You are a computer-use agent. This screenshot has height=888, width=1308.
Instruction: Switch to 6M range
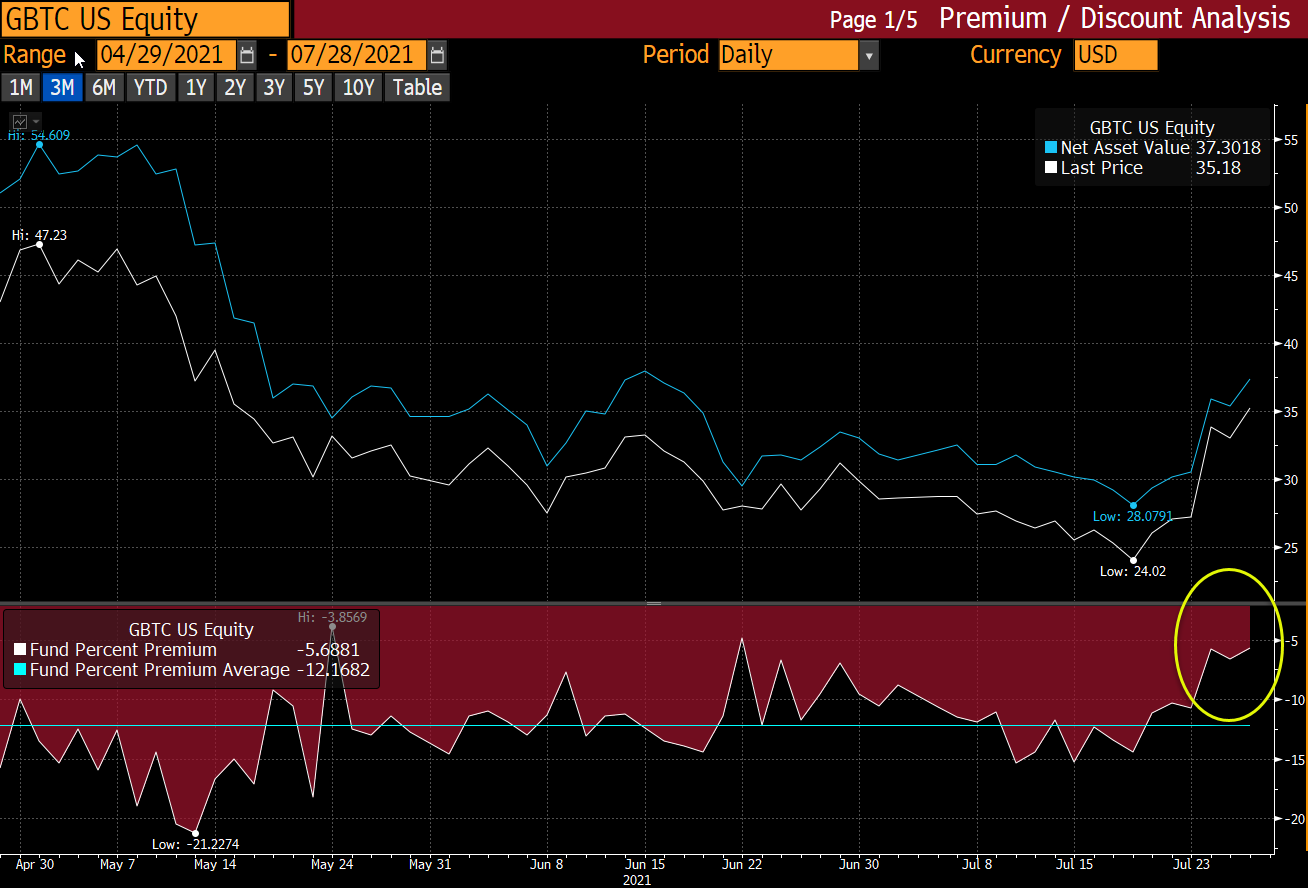pyautogui.click(x=104, y=88)
